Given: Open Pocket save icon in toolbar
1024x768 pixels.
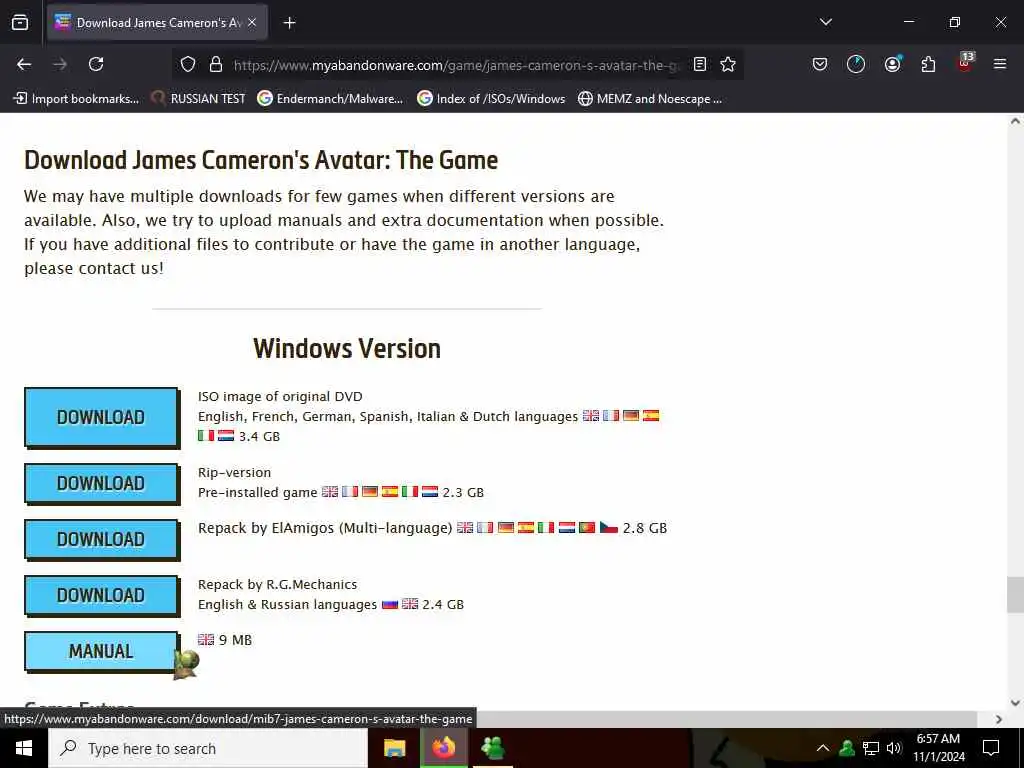Looking at the screenshot, I should click(820, 64).
